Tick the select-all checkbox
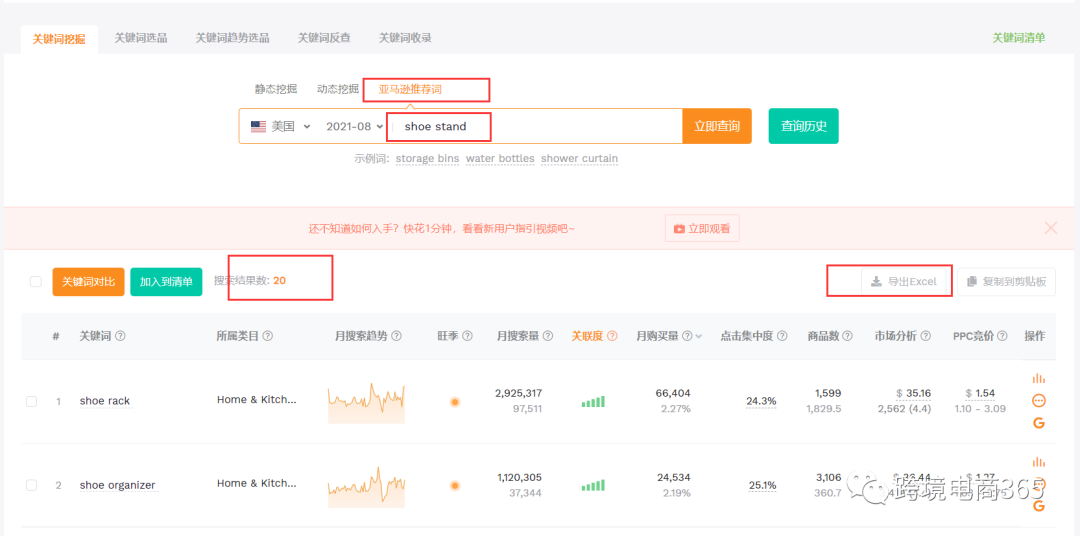 point(36,281)
